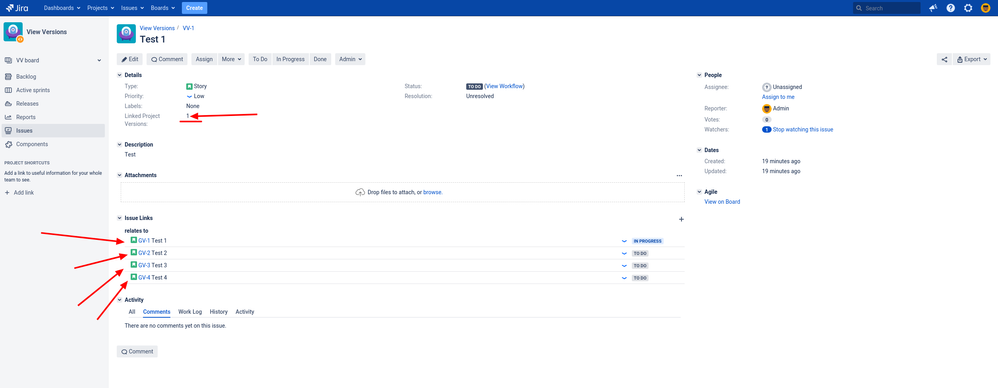Switch to the History tab
The image size is (998, 388).
point(218,312)
